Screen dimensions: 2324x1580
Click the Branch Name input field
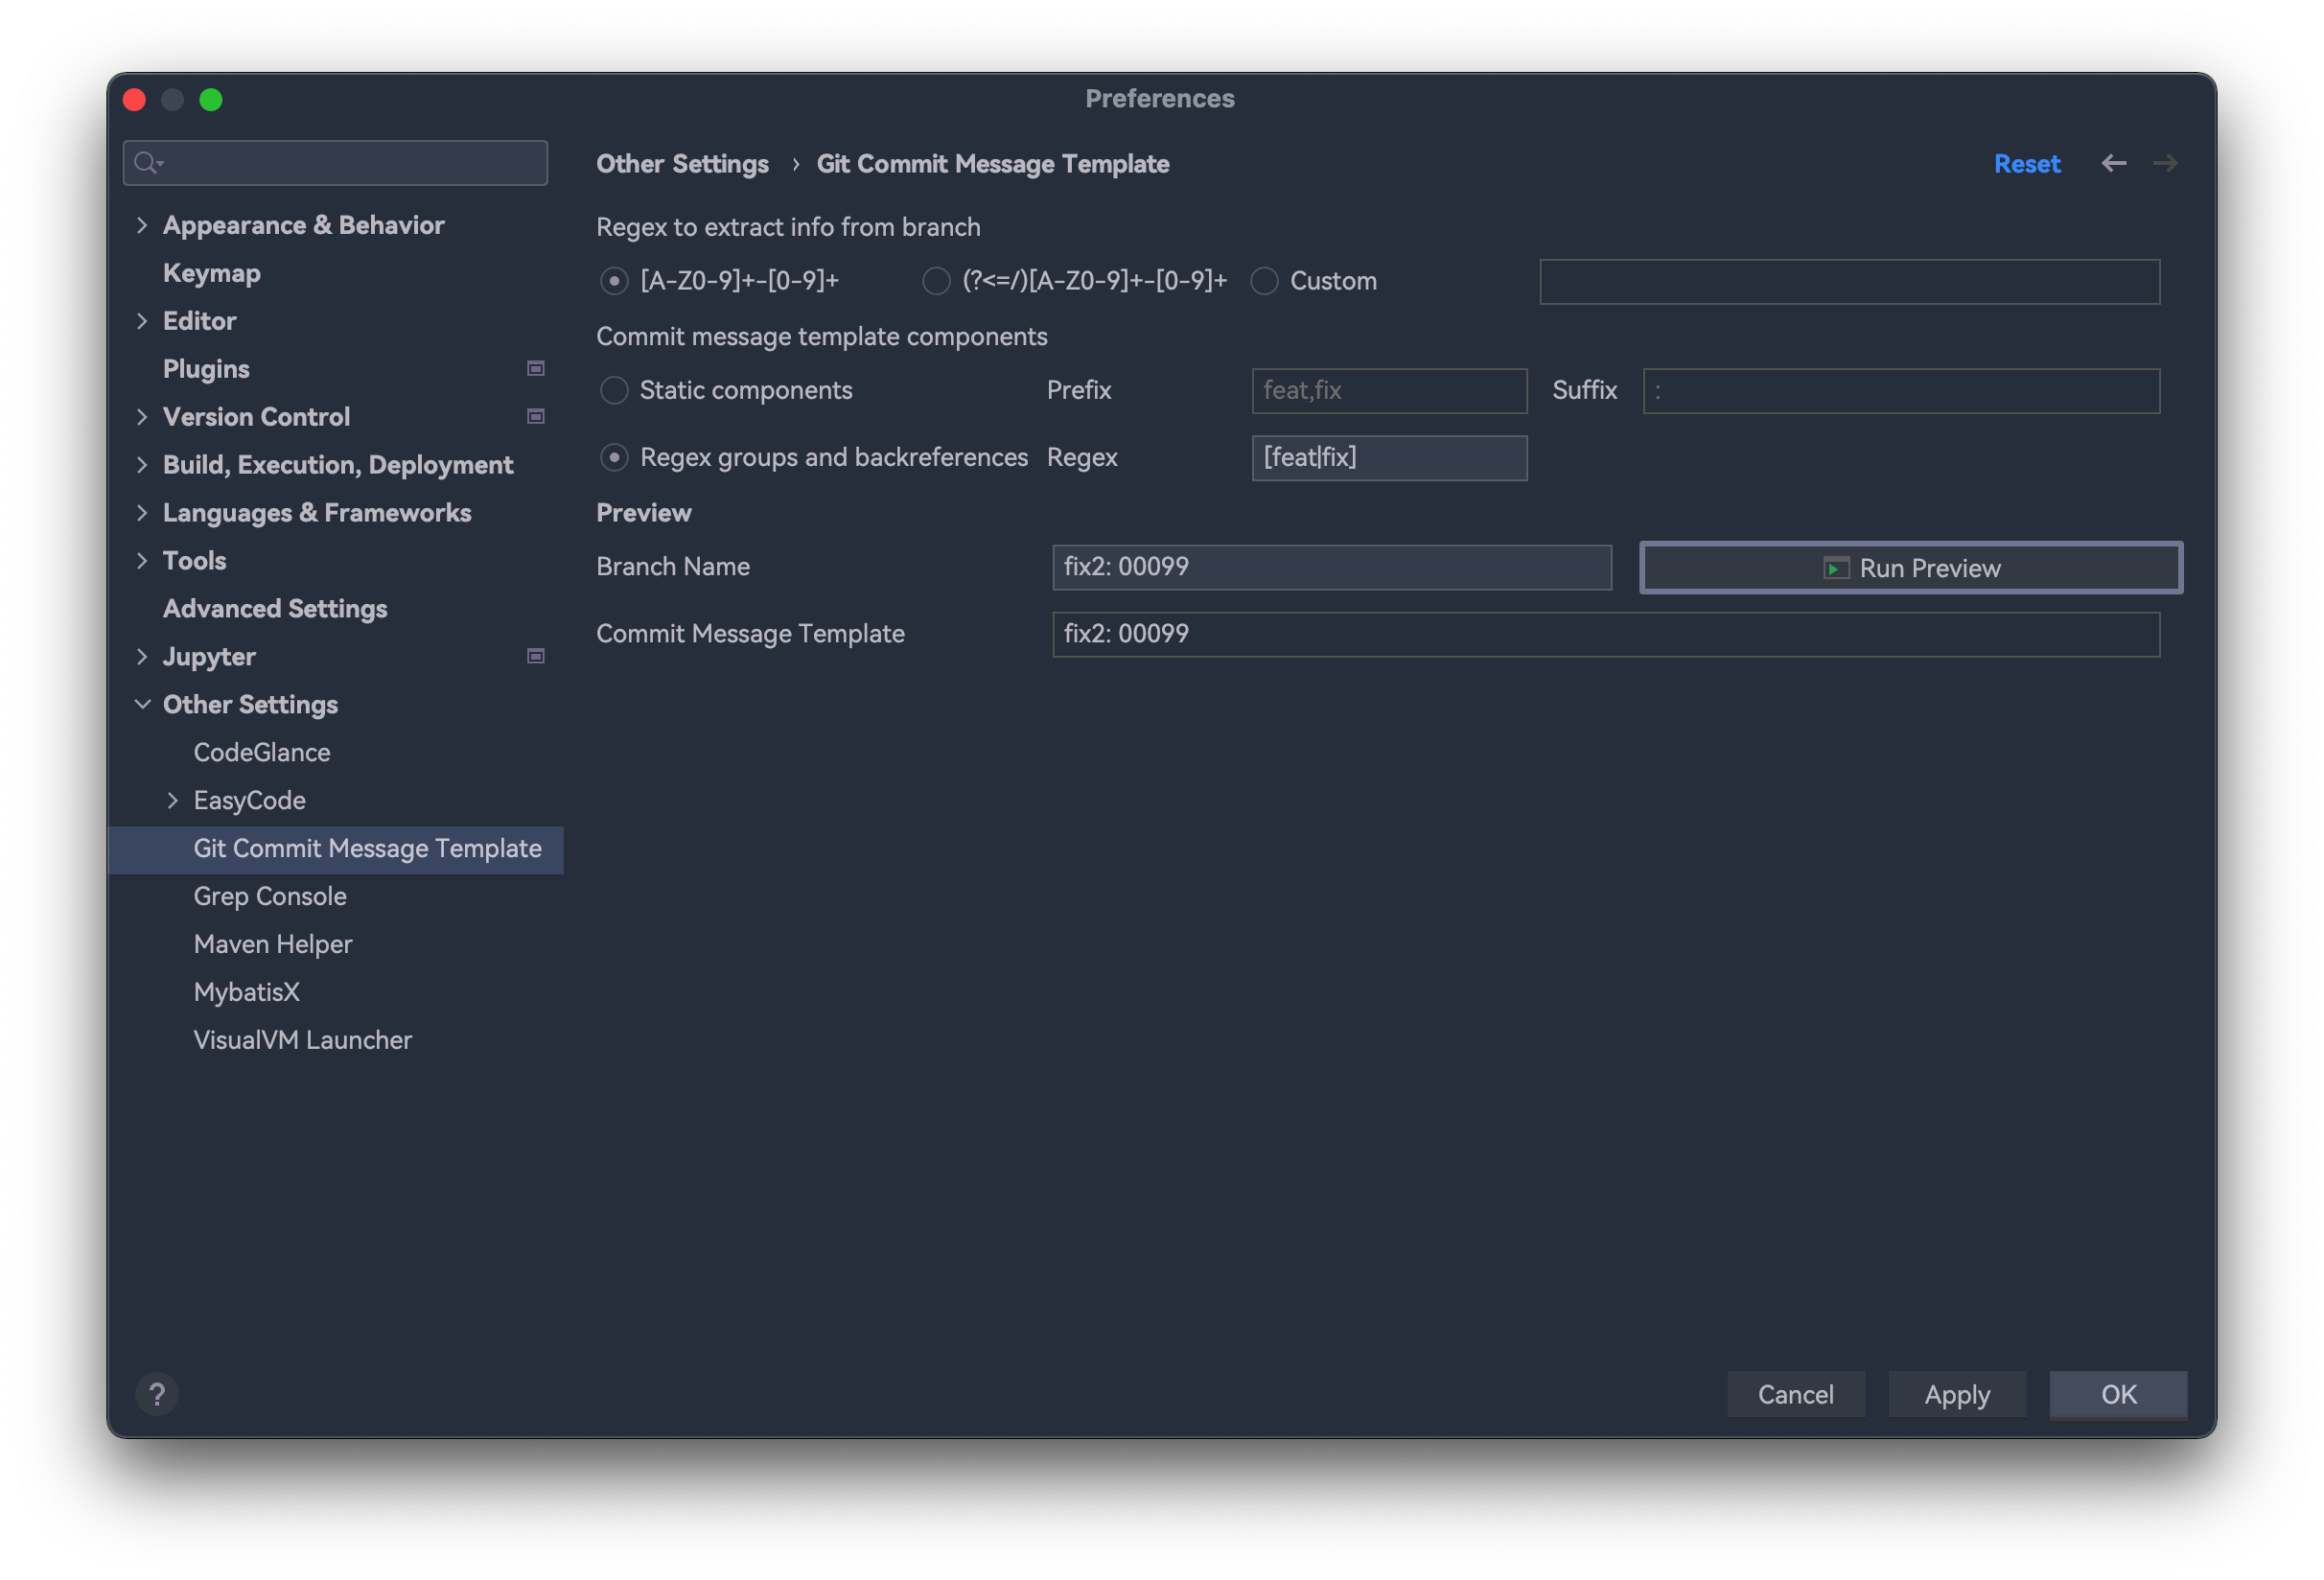click(x=1331, y=567)
